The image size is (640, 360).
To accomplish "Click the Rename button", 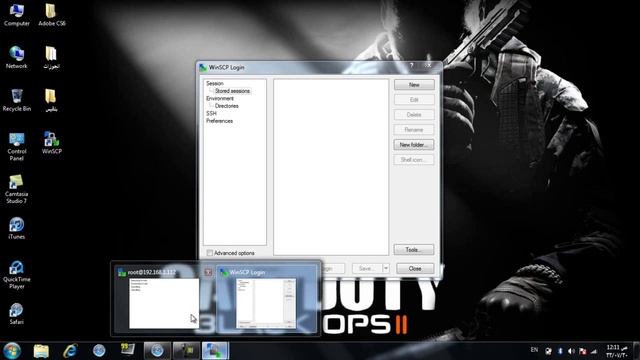I will pyautogui.click(x=414, y=130).
